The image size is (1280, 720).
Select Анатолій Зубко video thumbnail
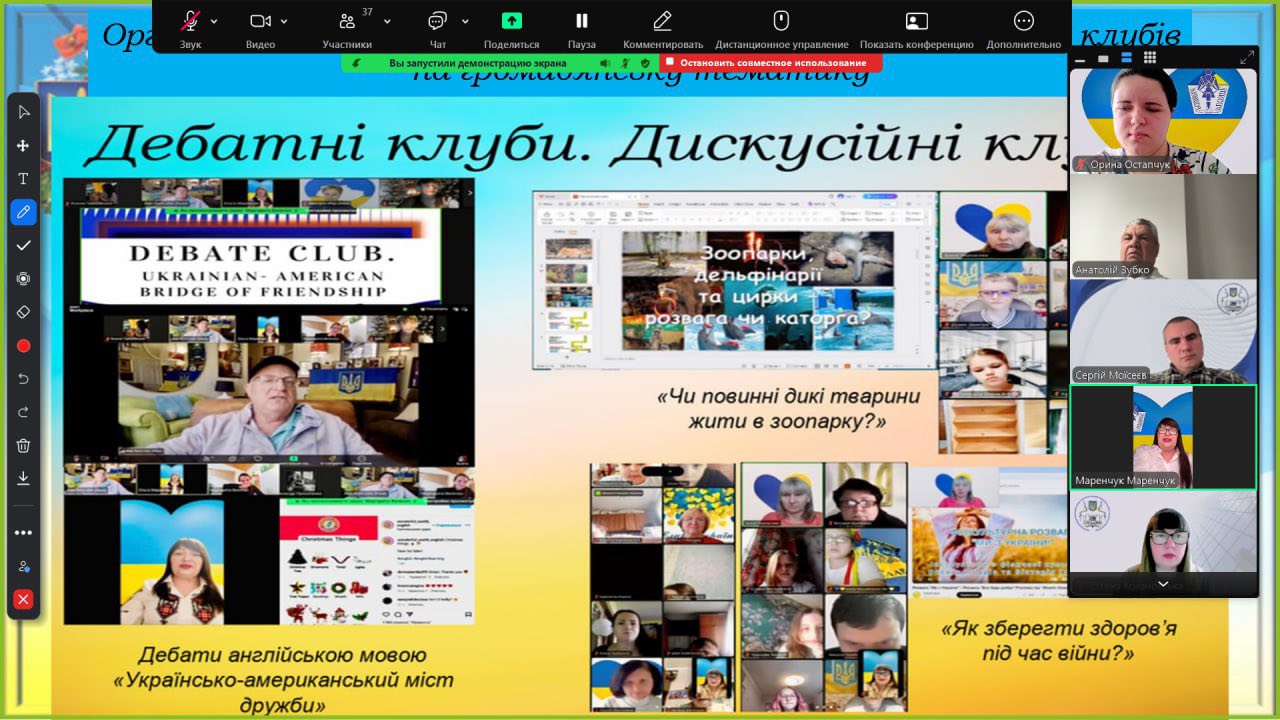click(1163, 226)
